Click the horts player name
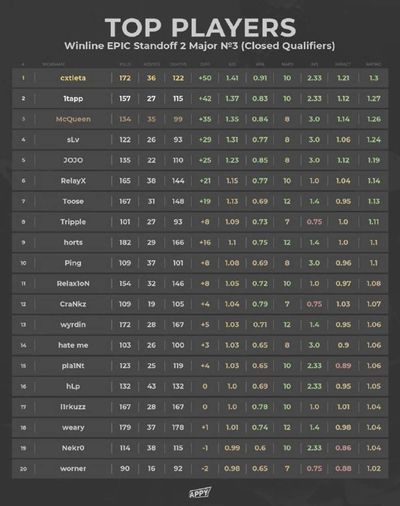 (73, 243)
